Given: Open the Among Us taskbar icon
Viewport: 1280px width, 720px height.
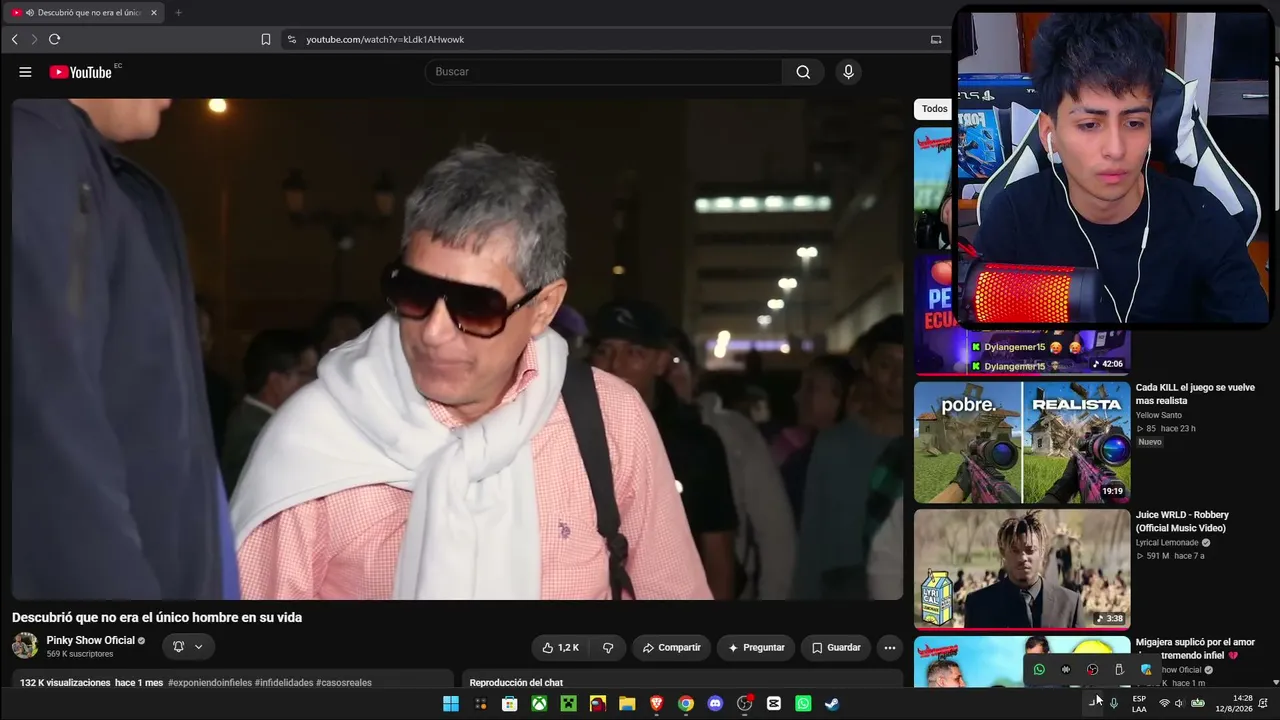Looking at the screenshot, I should click(598, 704).
